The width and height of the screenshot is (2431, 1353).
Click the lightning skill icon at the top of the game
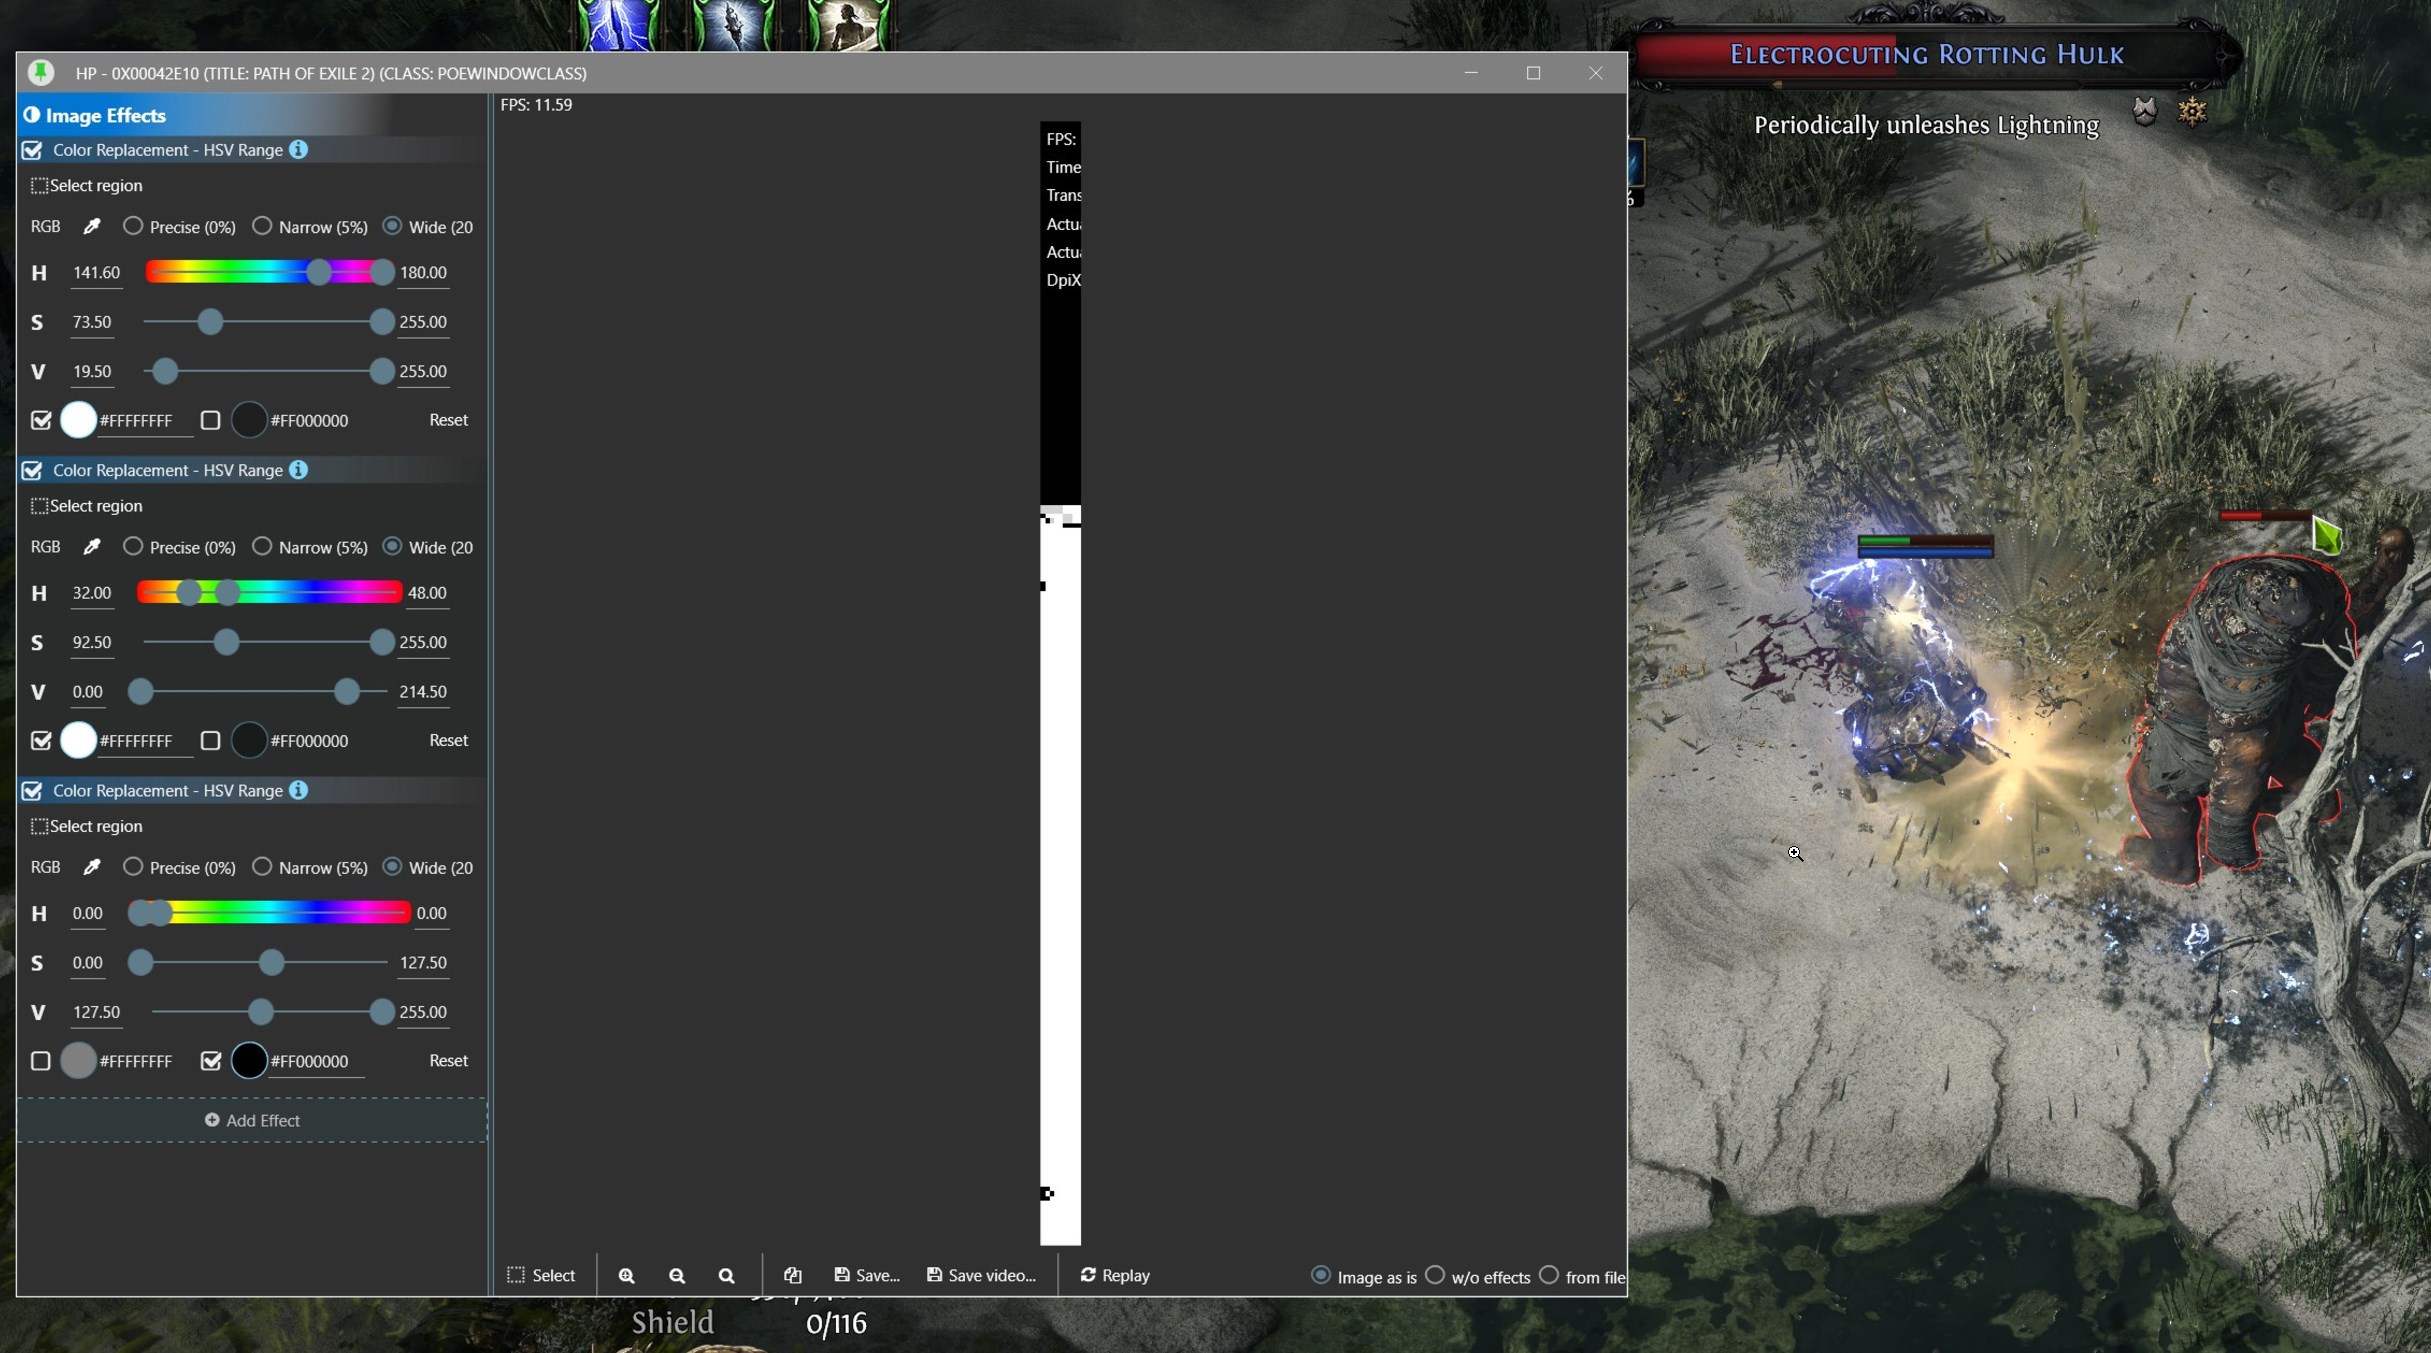[x=619, y=24]
